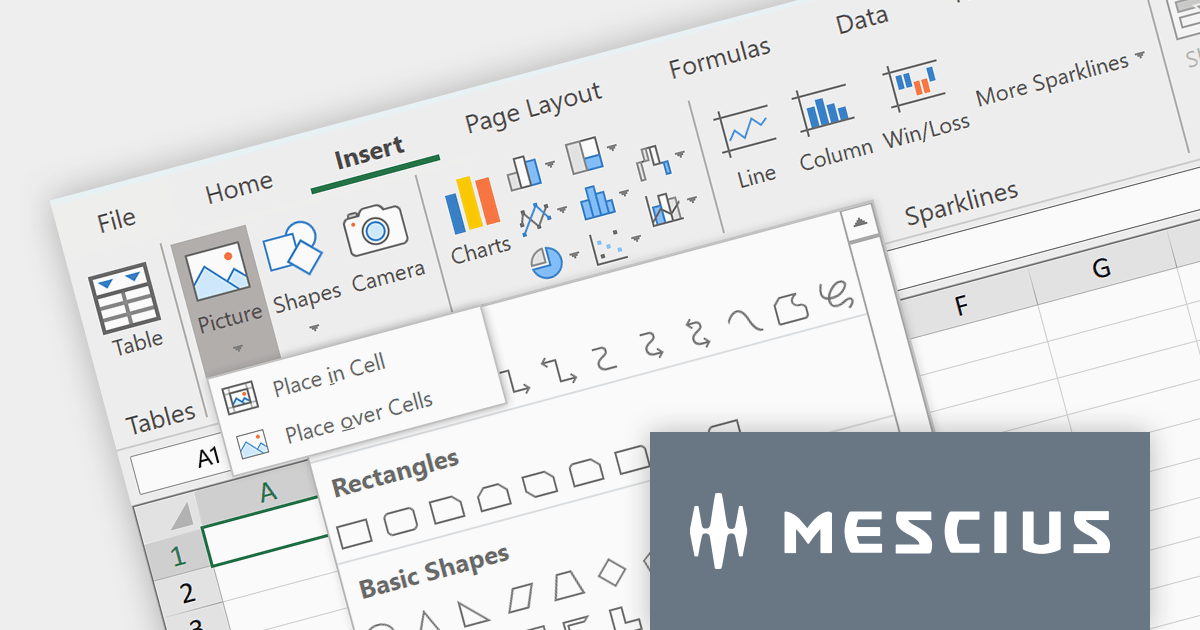This screenshot has height=630, width=1200.
Task: Insert a column or bar chart
Action: [x=523, y=173]
